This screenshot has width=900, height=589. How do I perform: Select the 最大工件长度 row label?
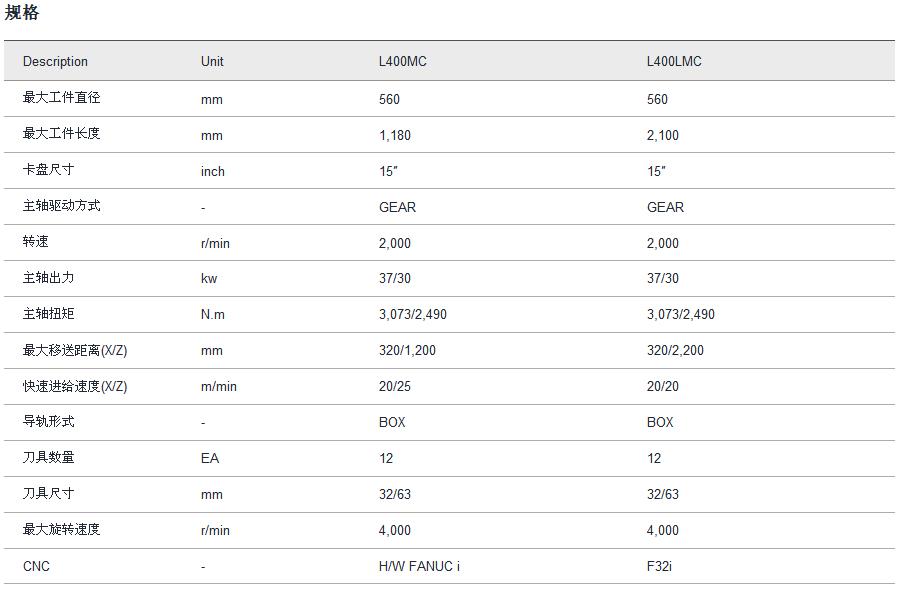tap(61, 134)
